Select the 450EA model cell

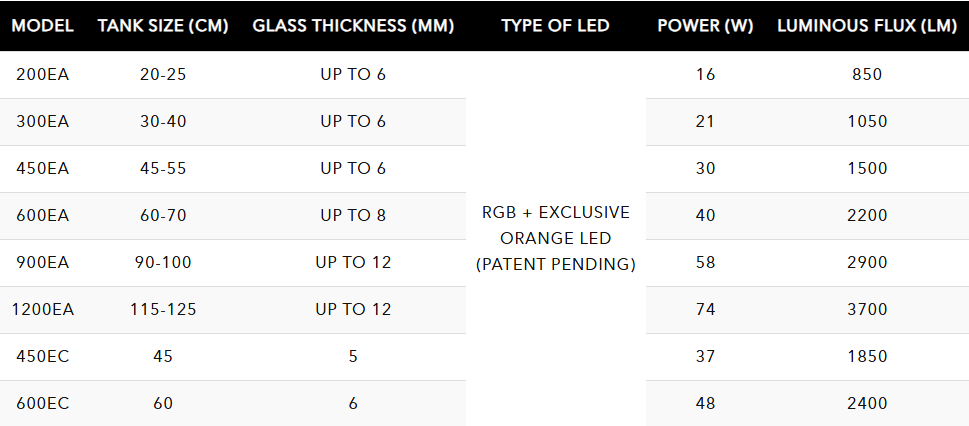42,168
